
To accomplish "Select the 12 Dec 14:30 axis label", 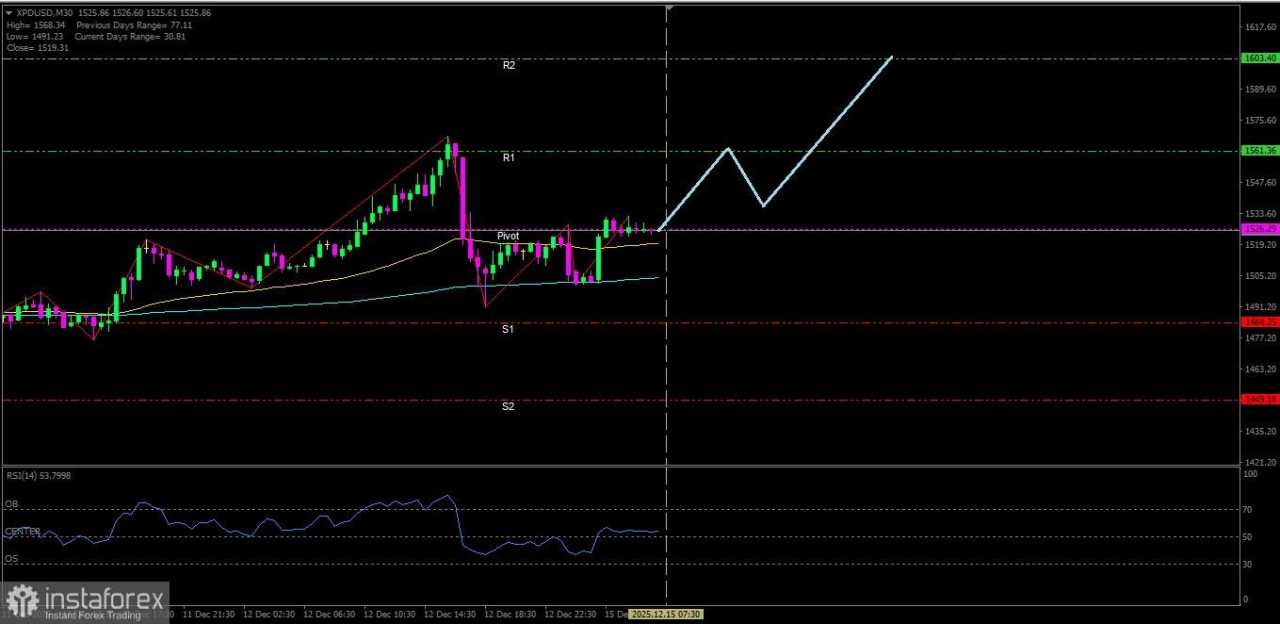I will click(448, 614).
